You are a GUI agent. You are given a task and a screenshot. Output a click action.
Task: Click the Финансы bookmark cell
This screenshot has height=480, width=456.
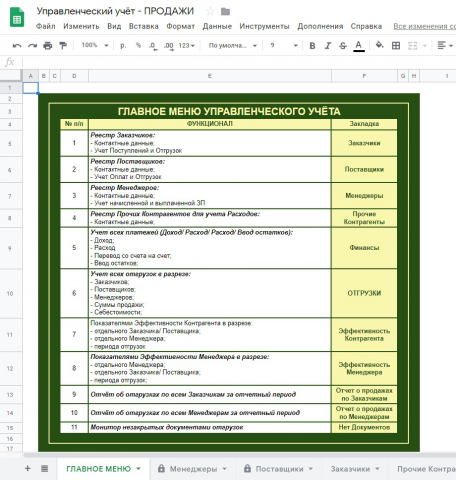[364, 248]
